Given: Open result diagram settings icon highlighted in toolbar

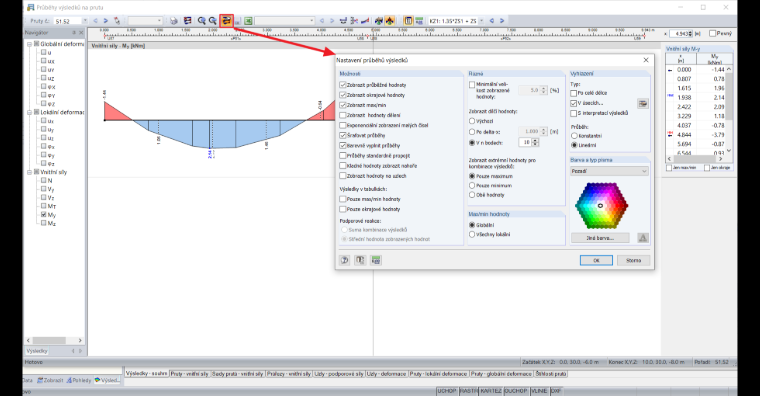Looking at the screenshot, I should click(x=226, y=21).
